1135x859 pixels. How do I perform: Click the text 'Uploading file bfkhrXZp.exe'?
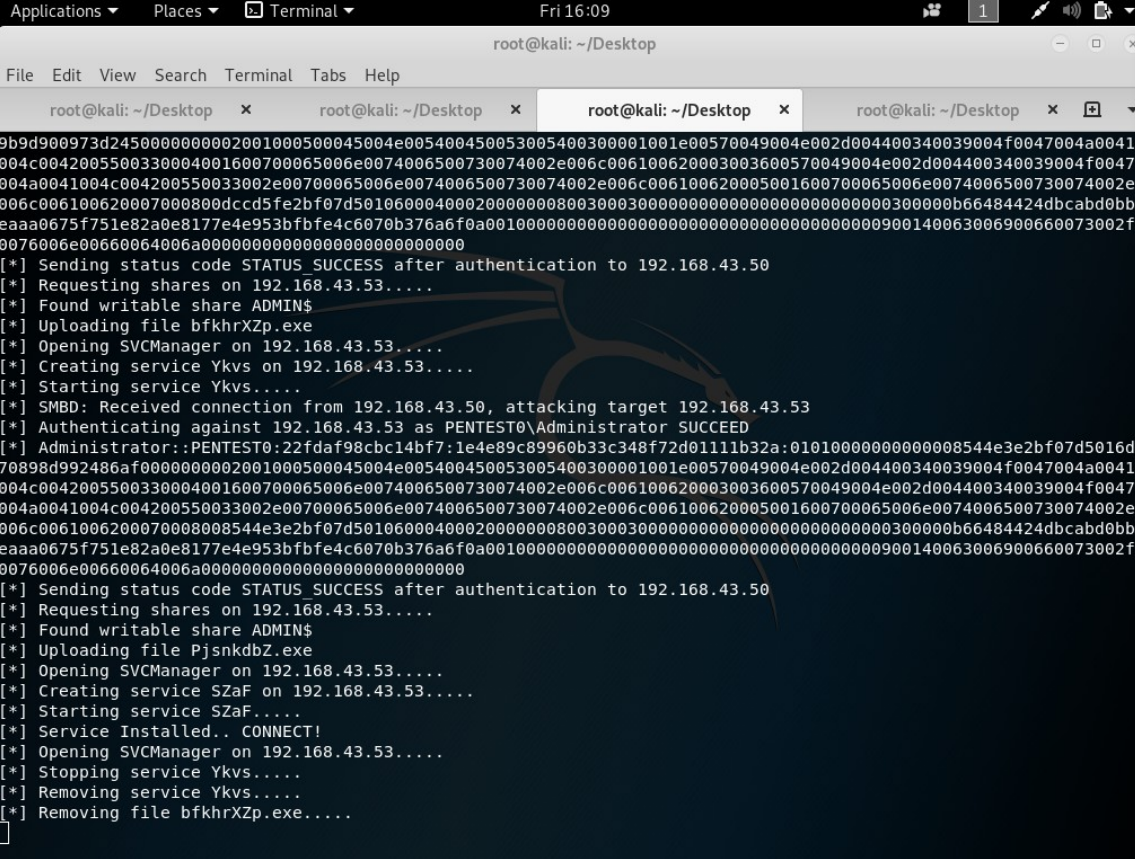[175, 326]
